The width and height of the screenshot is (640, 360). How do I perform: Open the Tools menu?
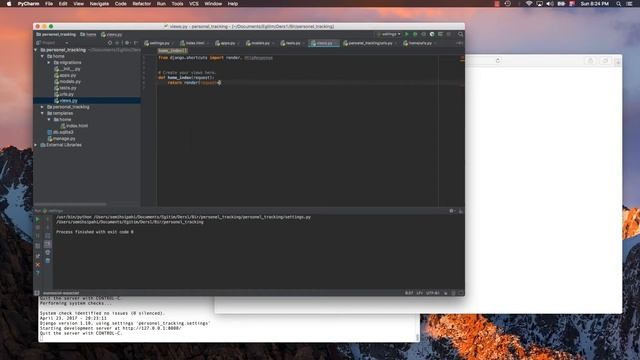[177, 4]
